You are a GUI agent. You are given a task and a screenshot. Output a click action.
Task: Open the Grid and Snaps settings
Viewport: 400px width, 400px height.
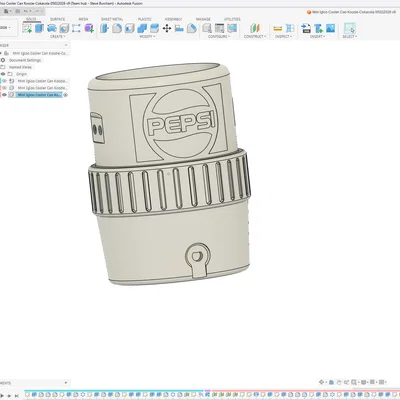click(373, 382)
